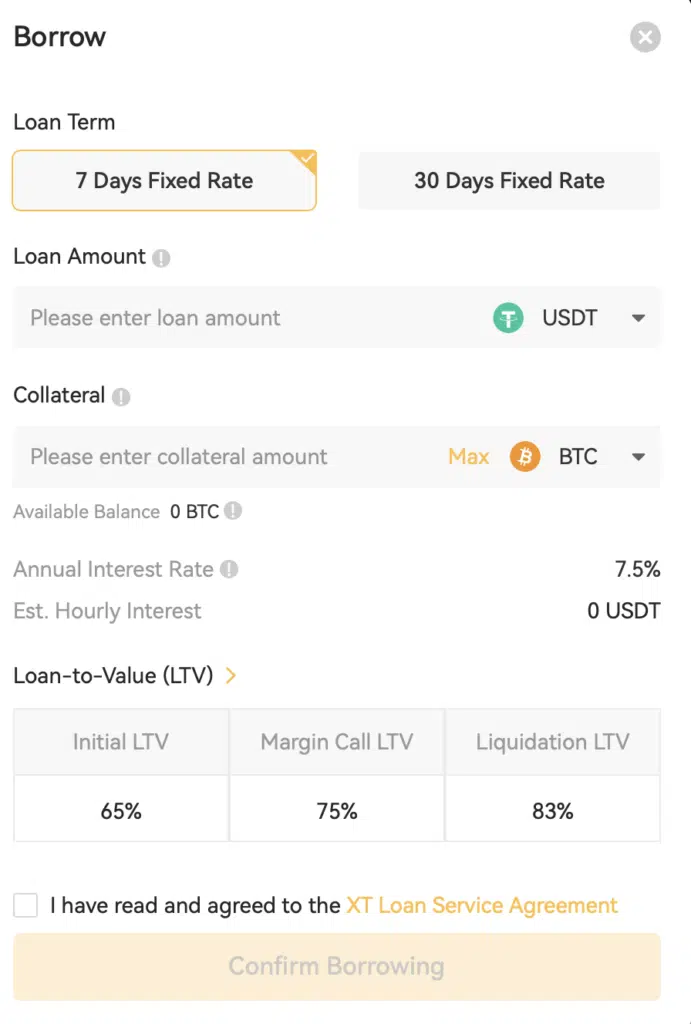
Task: Click the Confirm Borrowing button
Action: (x=336, y=967)
